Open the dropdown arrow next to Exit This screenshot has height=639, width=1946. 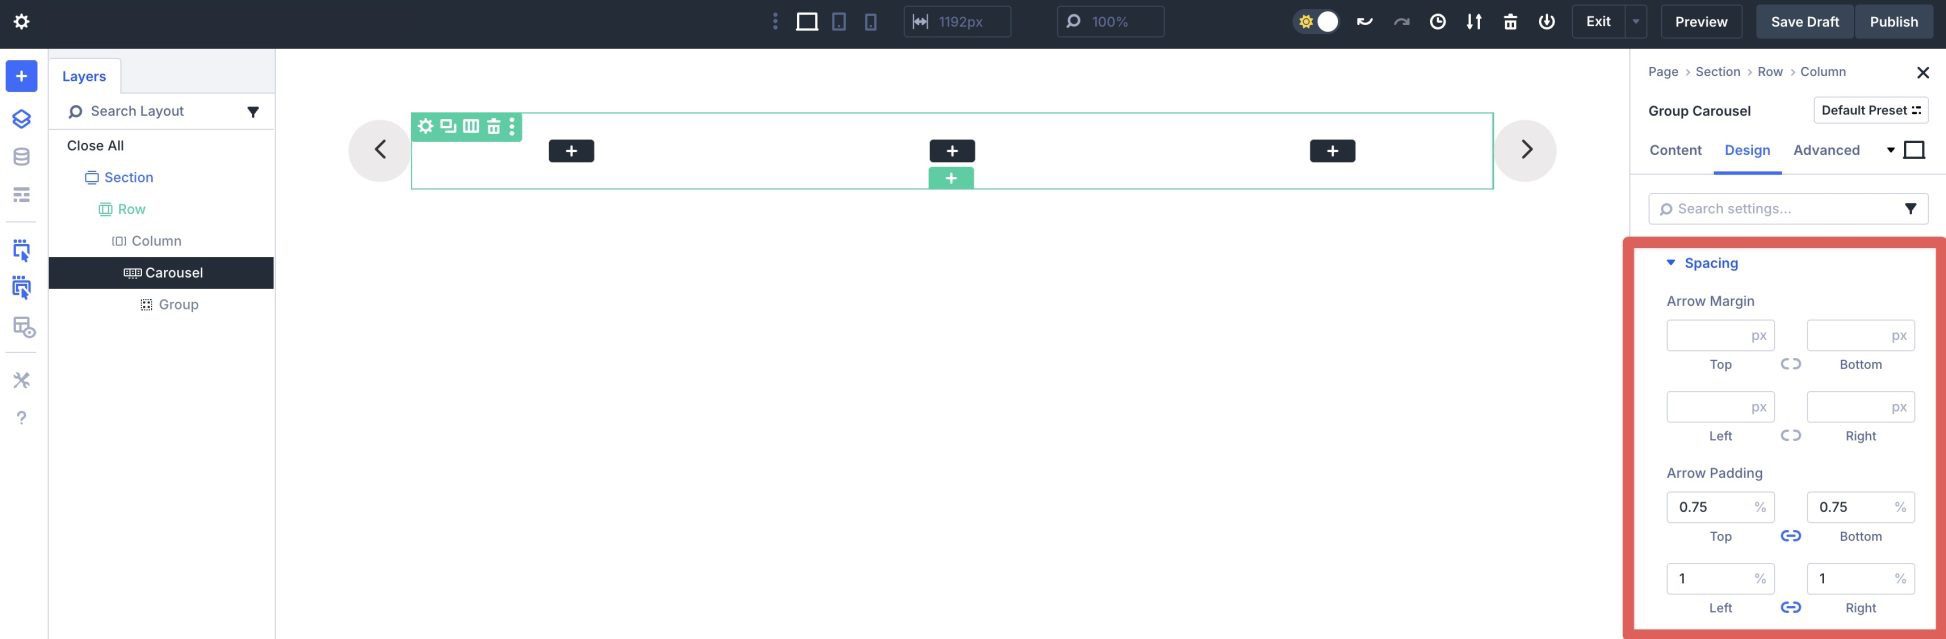[1636, 22]
